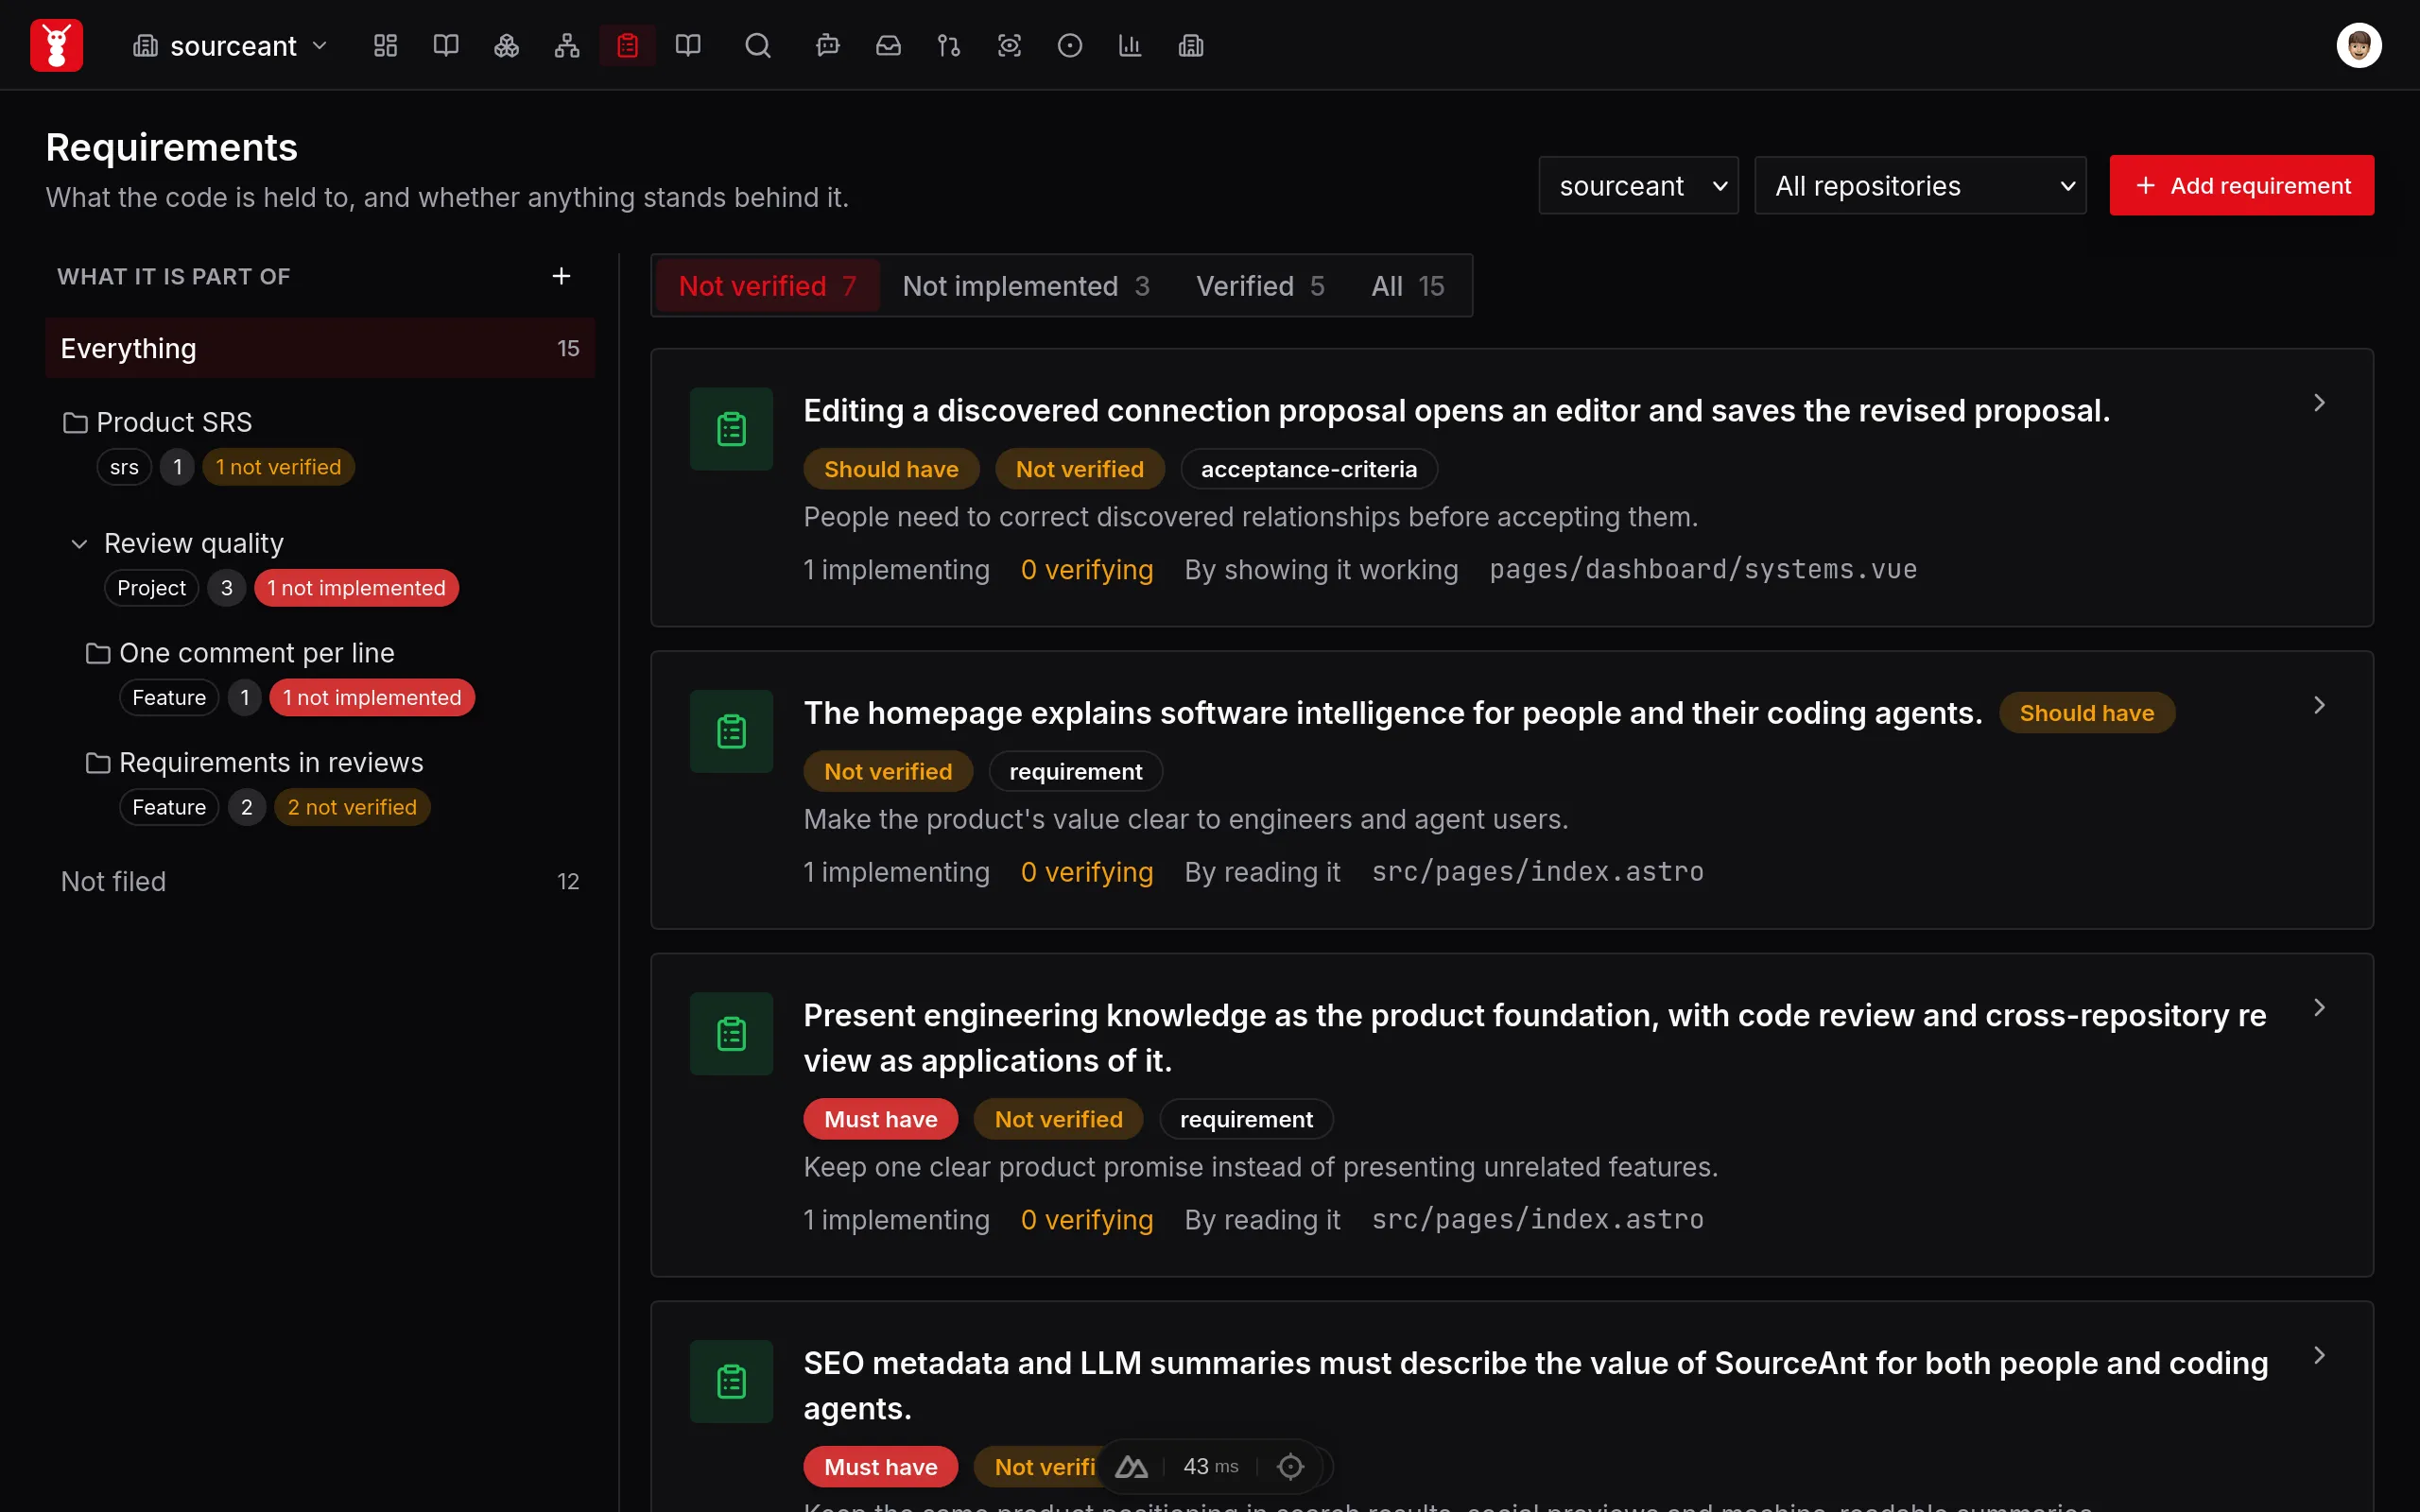Open the pull request icon in navigation

949,45
